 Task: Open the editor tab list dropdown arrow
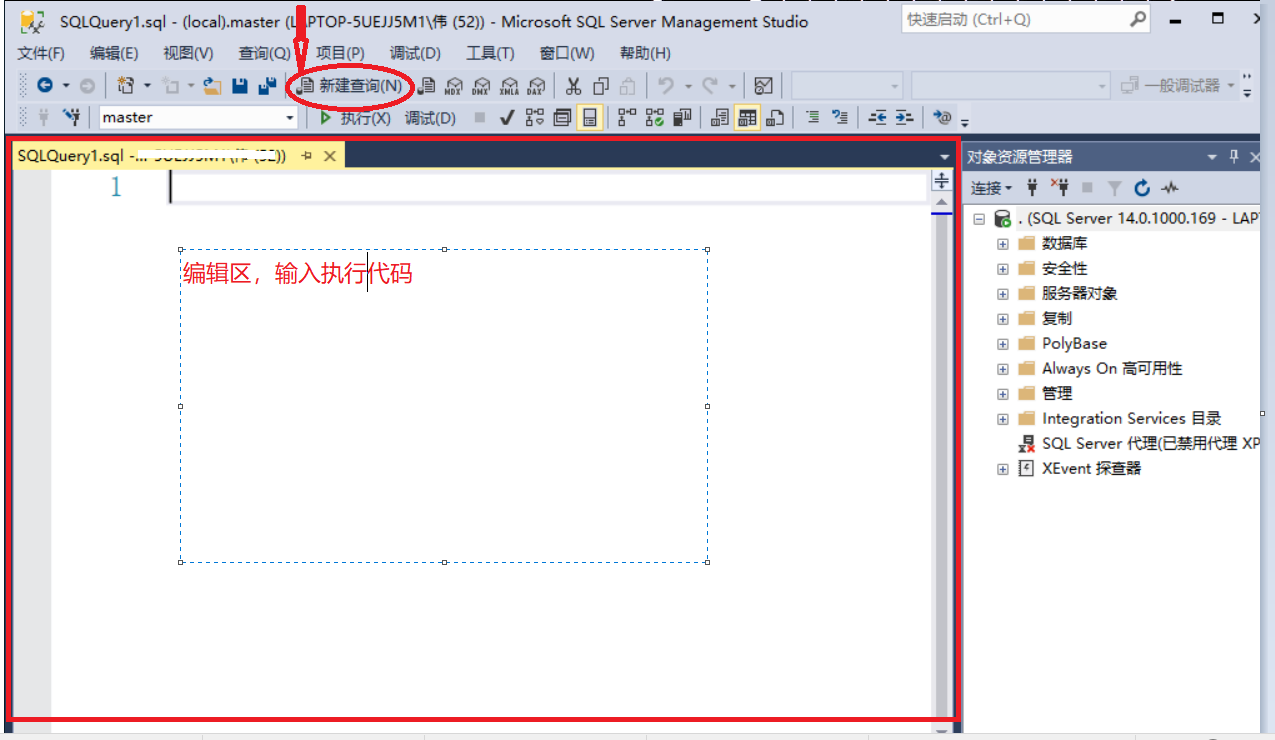(945, 157)
